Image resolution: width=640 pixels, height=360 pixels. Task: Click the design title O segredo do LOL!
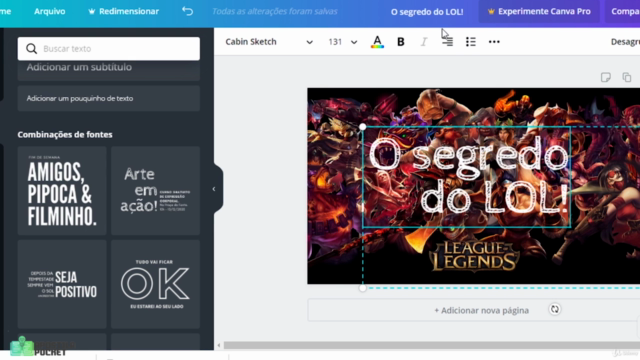[427, 12]
